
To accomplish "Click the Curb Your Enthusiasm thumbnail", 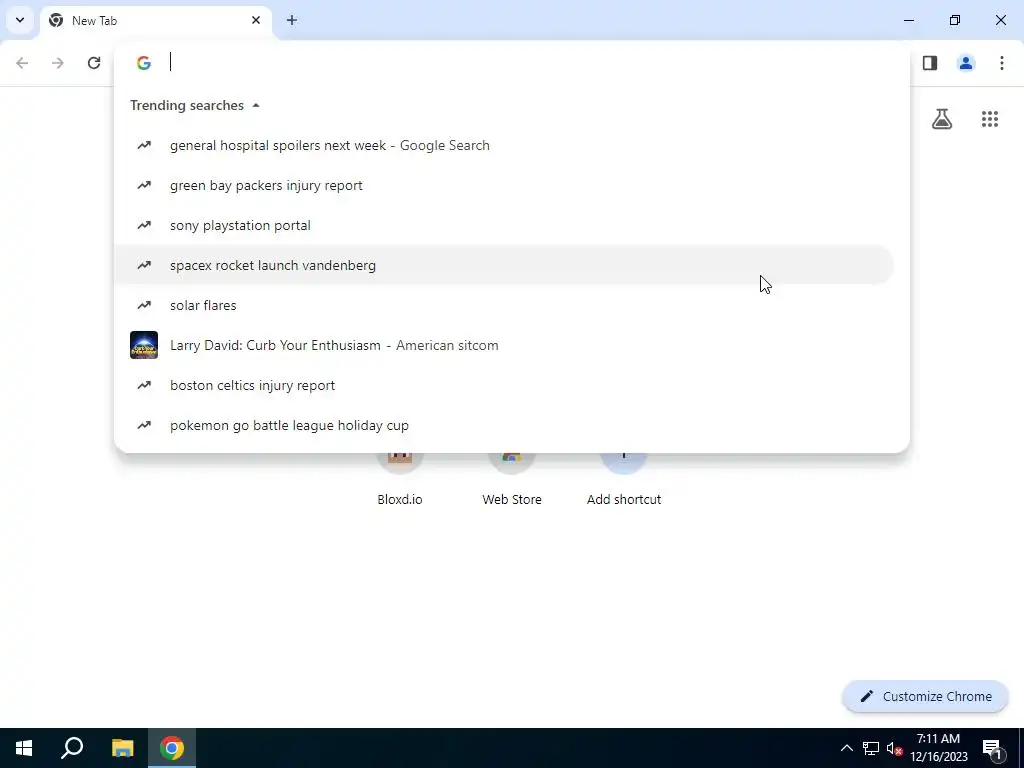I will [x=144, y=345].
